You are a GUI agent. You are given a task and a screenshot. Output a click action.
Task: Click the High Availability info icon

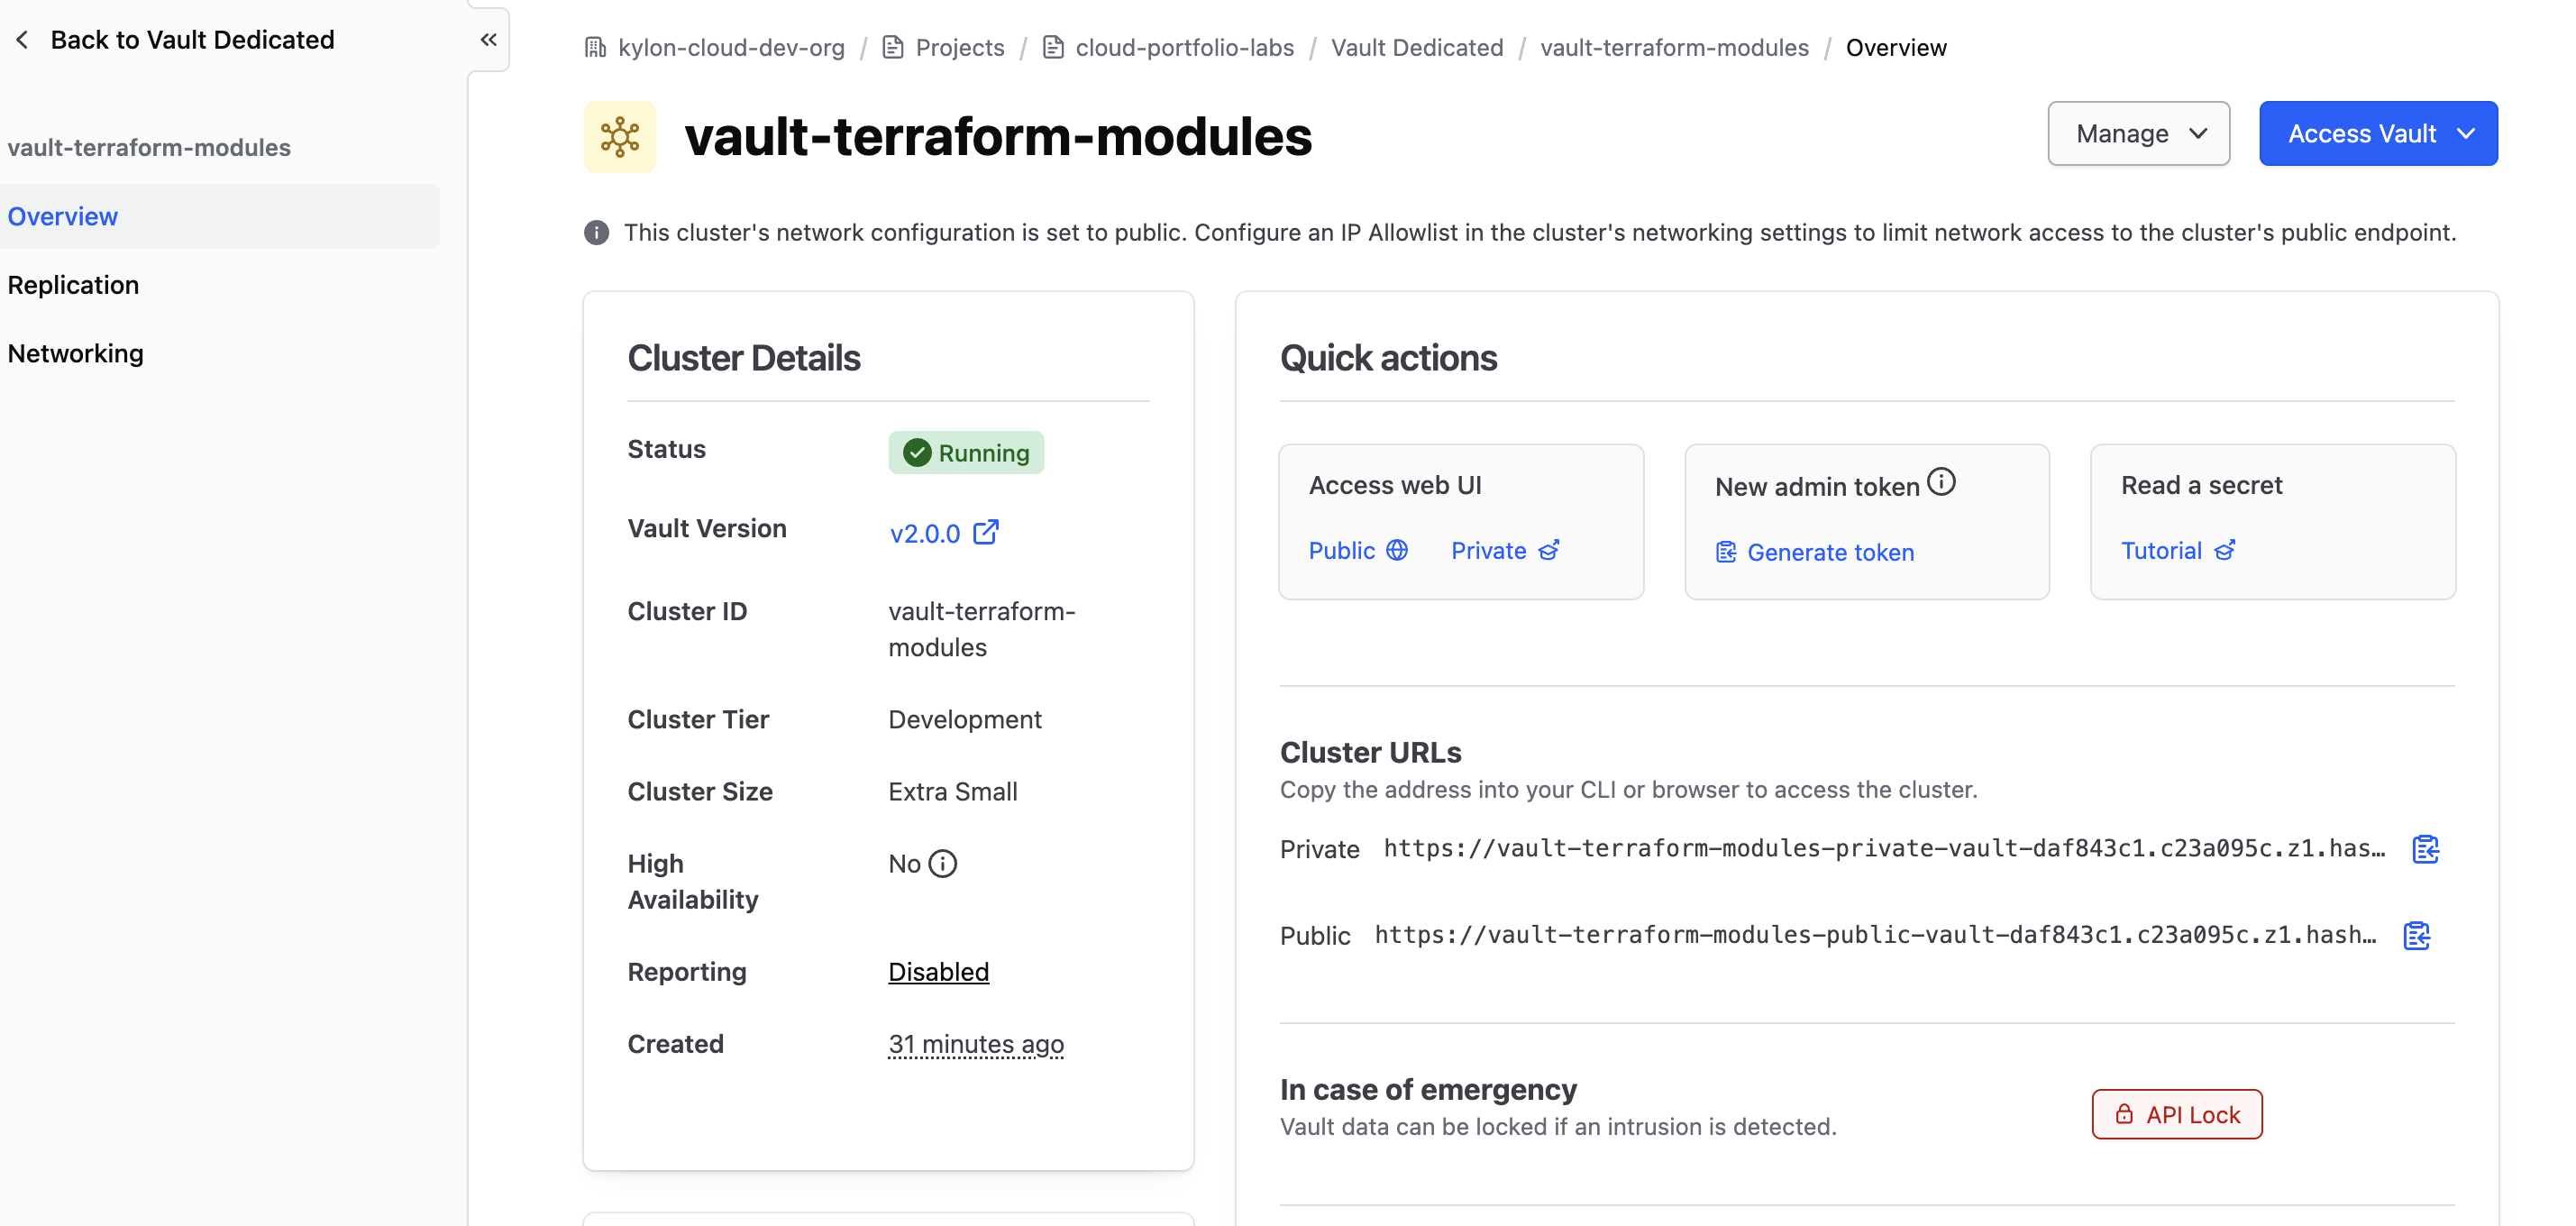(942, 863)
